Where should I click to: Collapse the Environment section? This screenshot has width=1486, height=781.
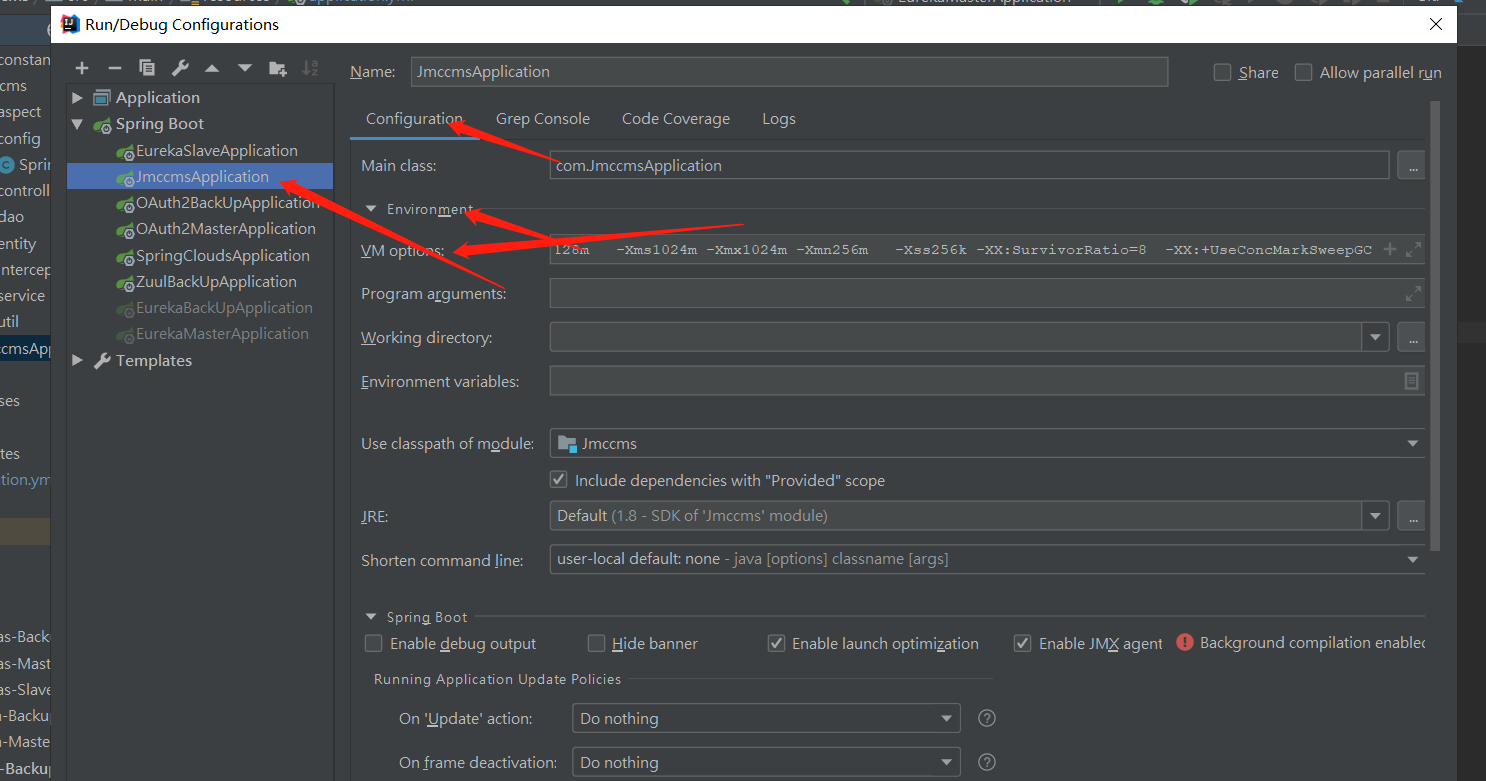pyautogui.click(x=371, y=210)
